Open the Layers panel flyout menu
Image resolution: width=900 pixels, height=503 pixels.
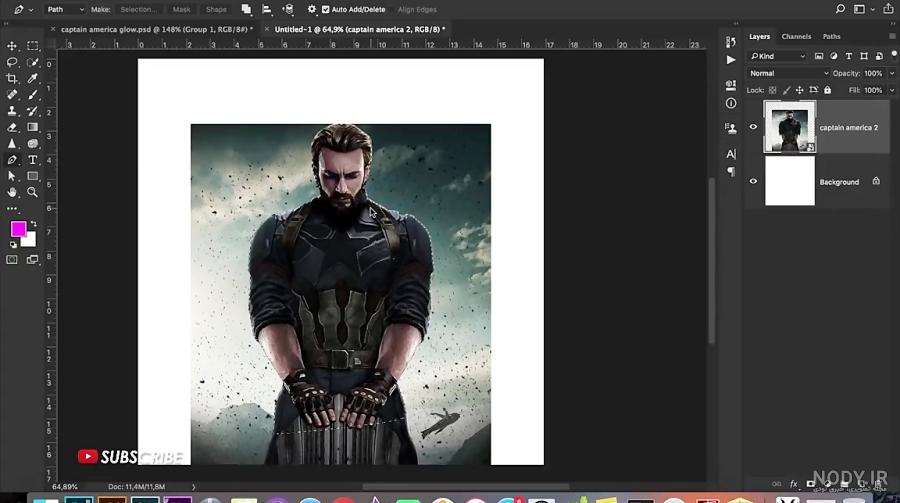(893, 36)
